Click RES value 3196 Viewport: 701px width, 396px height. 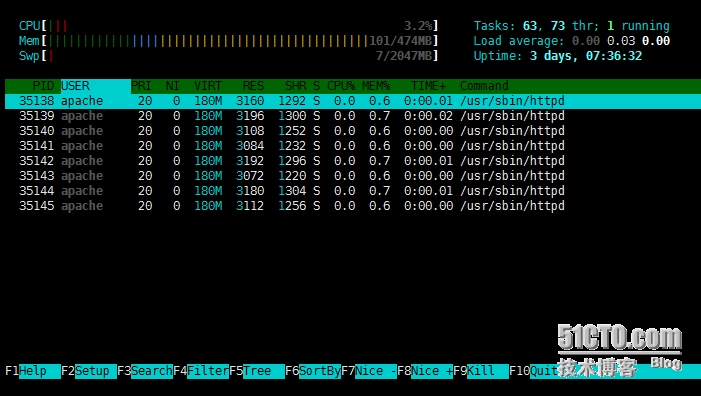click(x=250, y=116)
